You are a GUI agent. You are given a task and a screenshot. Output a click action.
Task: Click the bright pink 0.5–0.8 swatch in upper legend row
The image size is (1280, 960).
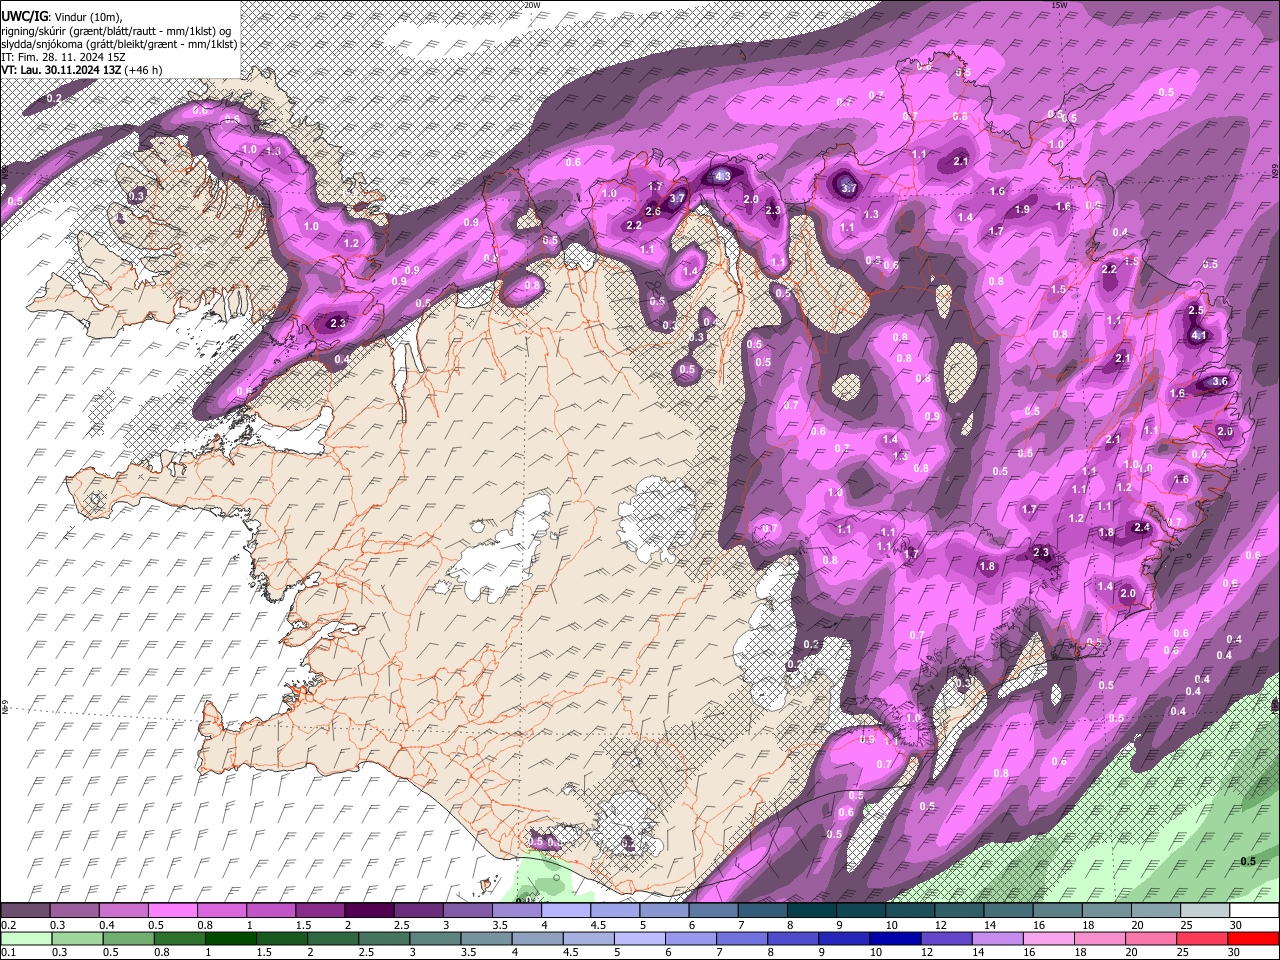tap(172, 911)
